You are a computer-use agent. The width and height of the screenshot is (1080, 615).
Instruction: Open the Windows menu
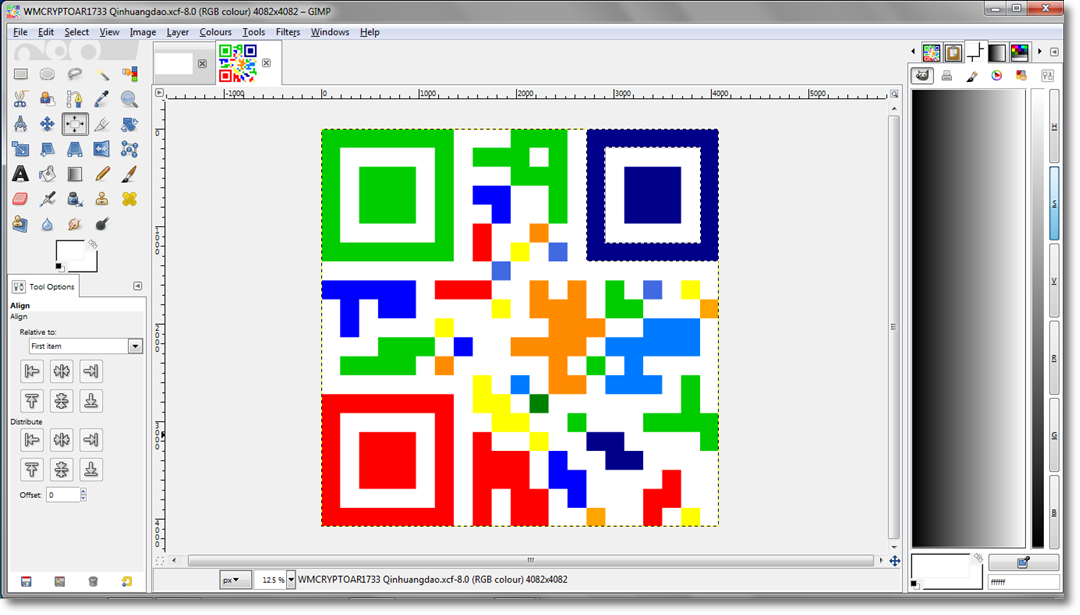pos(330,32)
